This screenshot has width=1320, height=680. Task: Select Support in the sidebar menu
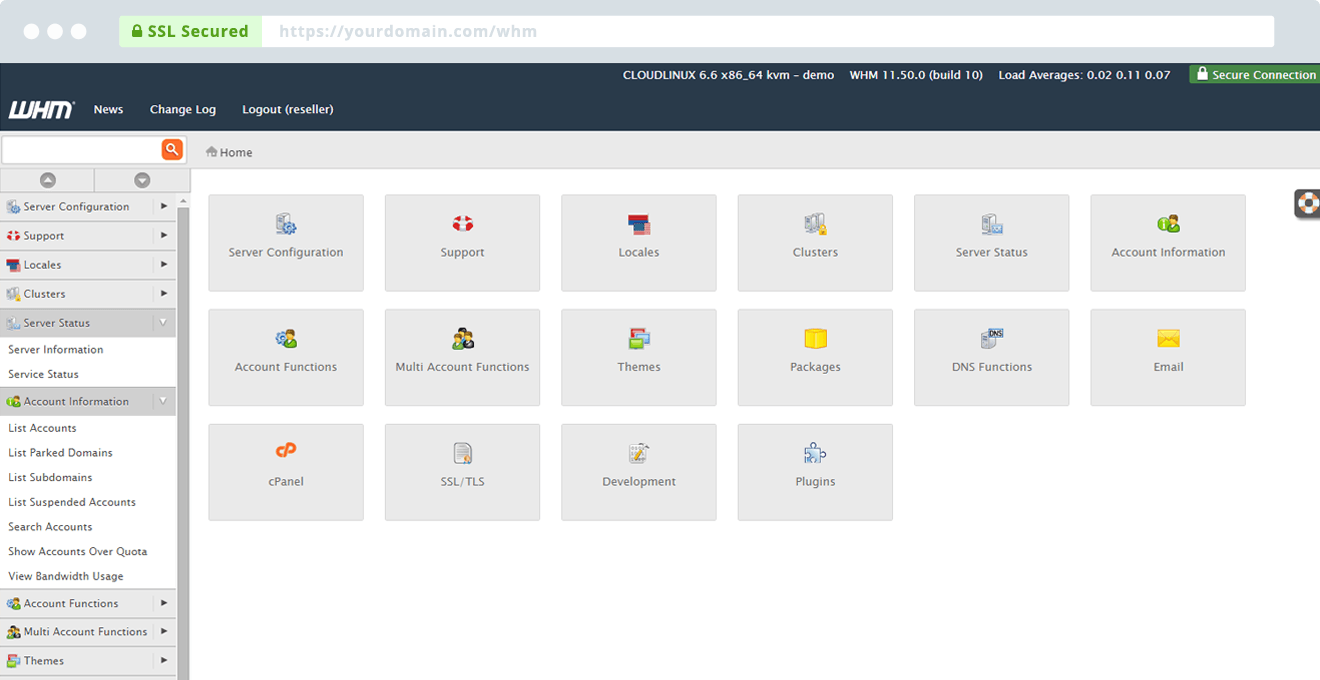pyautogui.click(x=44, y=236)
